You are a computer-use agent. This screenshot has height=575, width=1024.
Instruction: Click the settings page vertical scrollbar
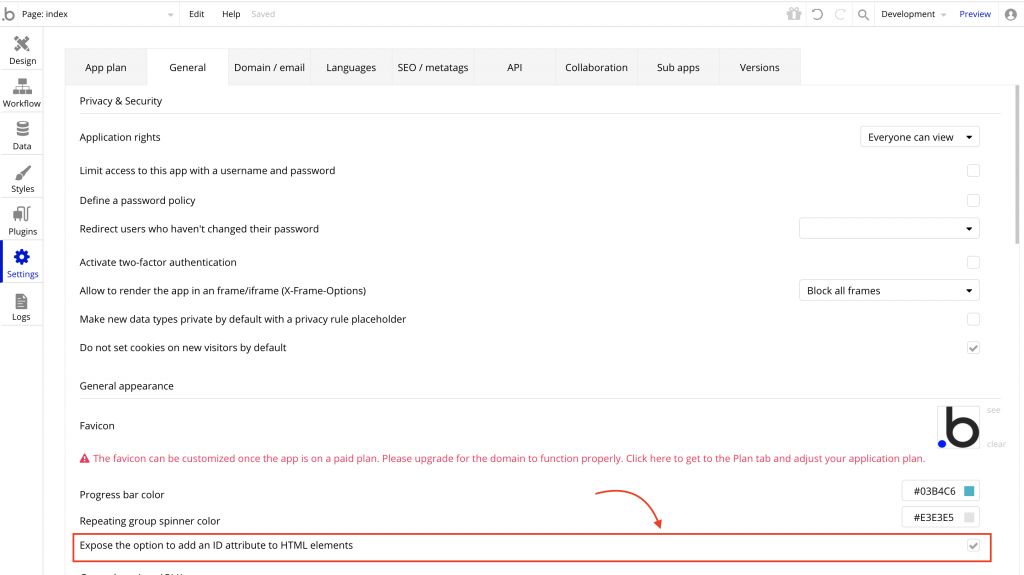click(1017, 165)
